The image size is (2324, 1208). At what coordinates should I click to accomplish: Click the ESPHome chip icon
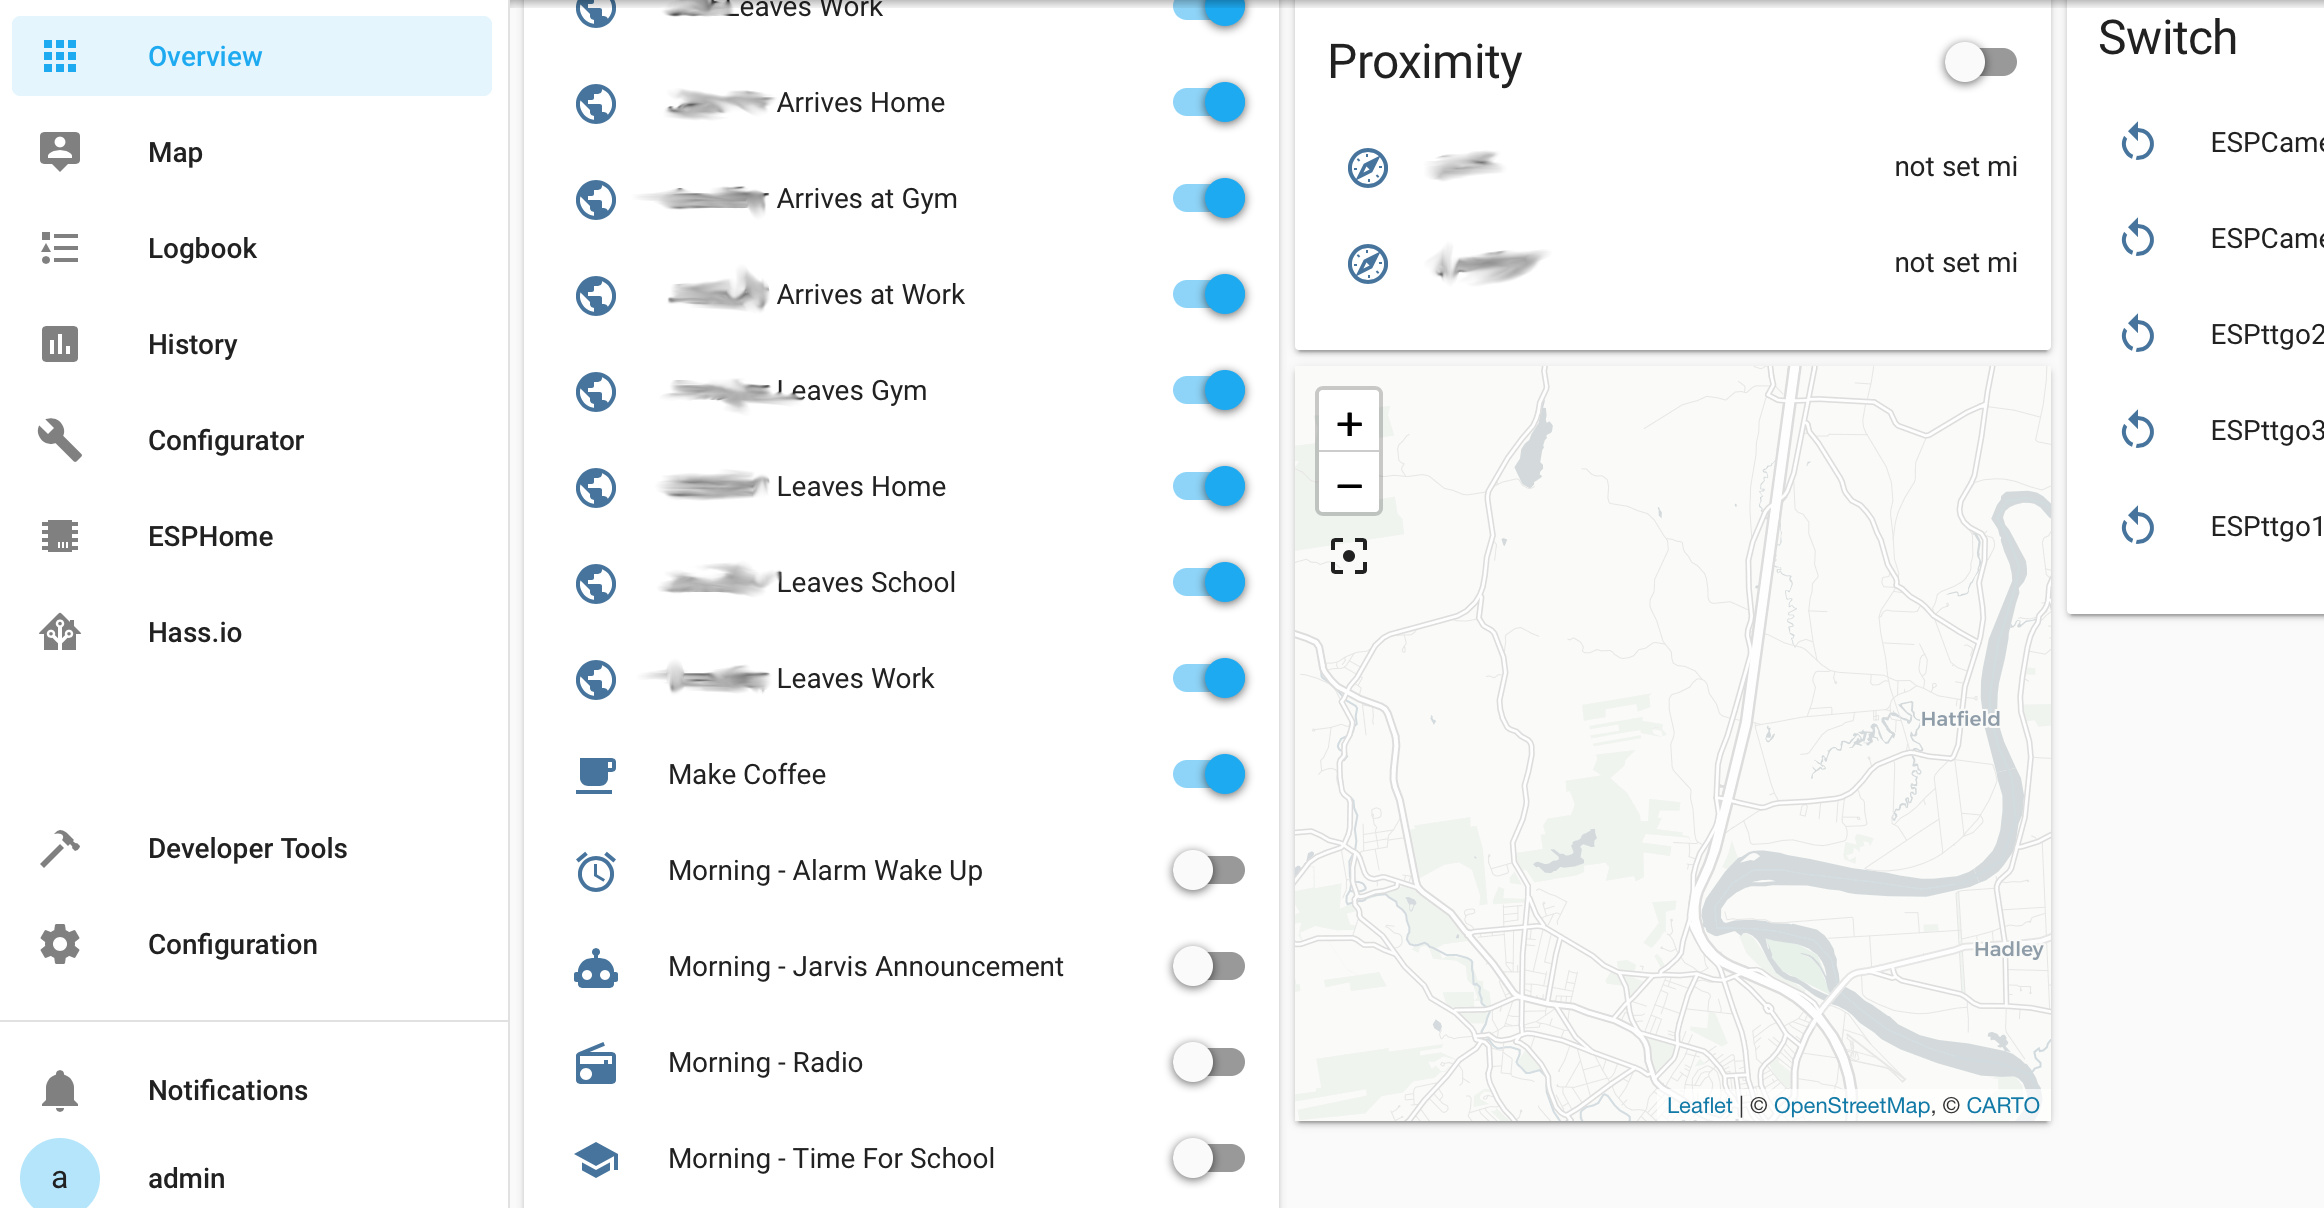click(61, 536)
